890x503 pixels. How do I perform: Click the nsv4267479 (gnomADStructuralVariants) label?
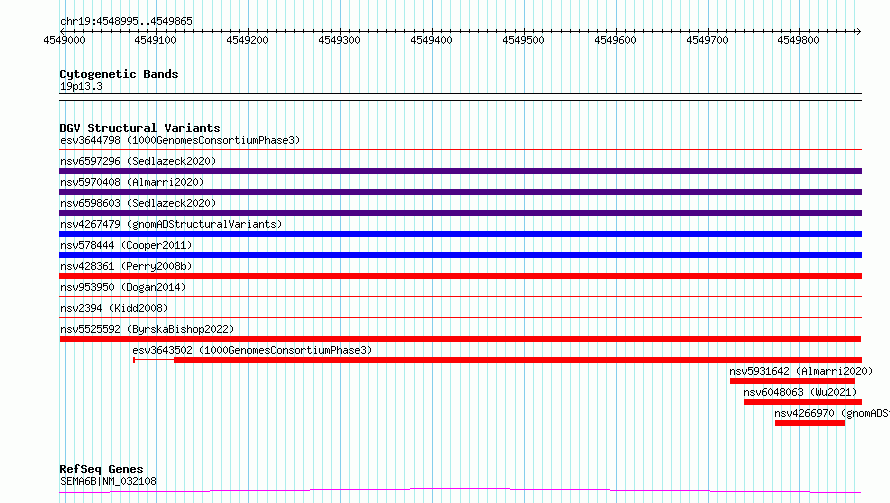pyautogui.click(x=171, y=224)
